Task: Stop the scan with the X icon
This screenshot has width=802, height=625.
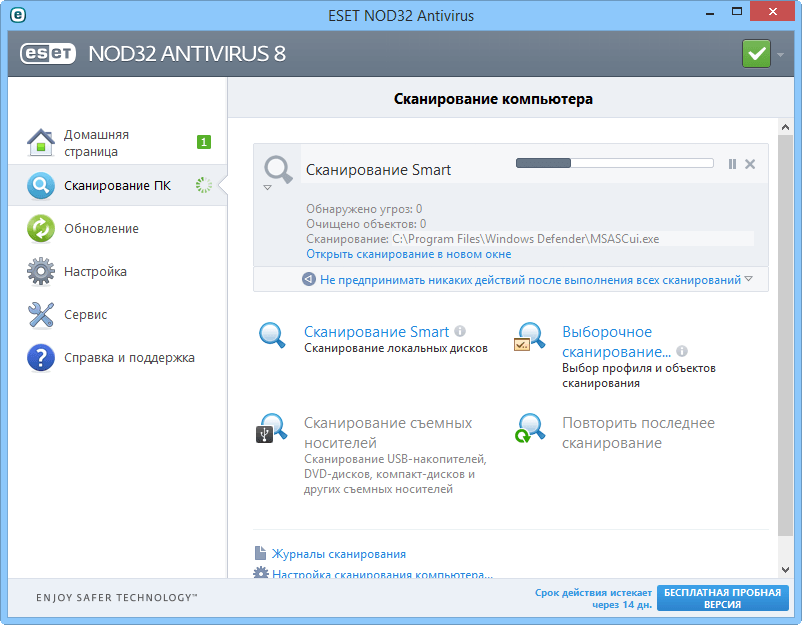Action: click(x=750, y=163)
